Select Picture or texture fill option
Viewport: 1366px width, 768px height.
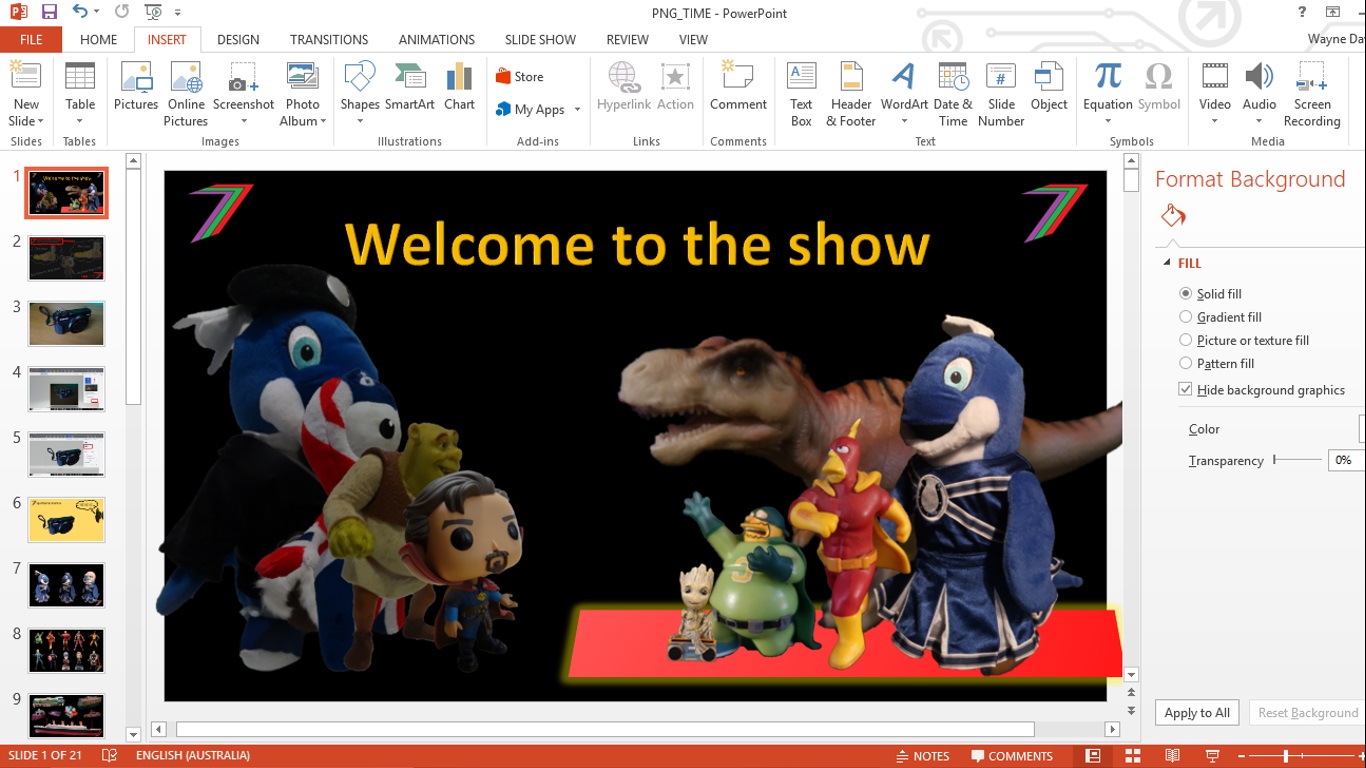click(x=1244, y=340)
